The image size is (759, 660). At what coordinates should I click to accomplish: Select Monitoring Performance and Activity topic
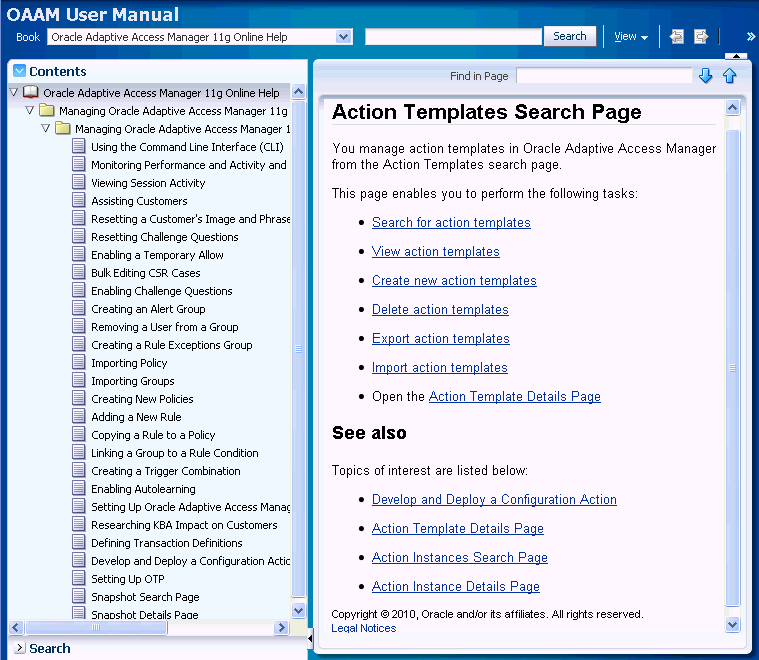click(189, 165)
